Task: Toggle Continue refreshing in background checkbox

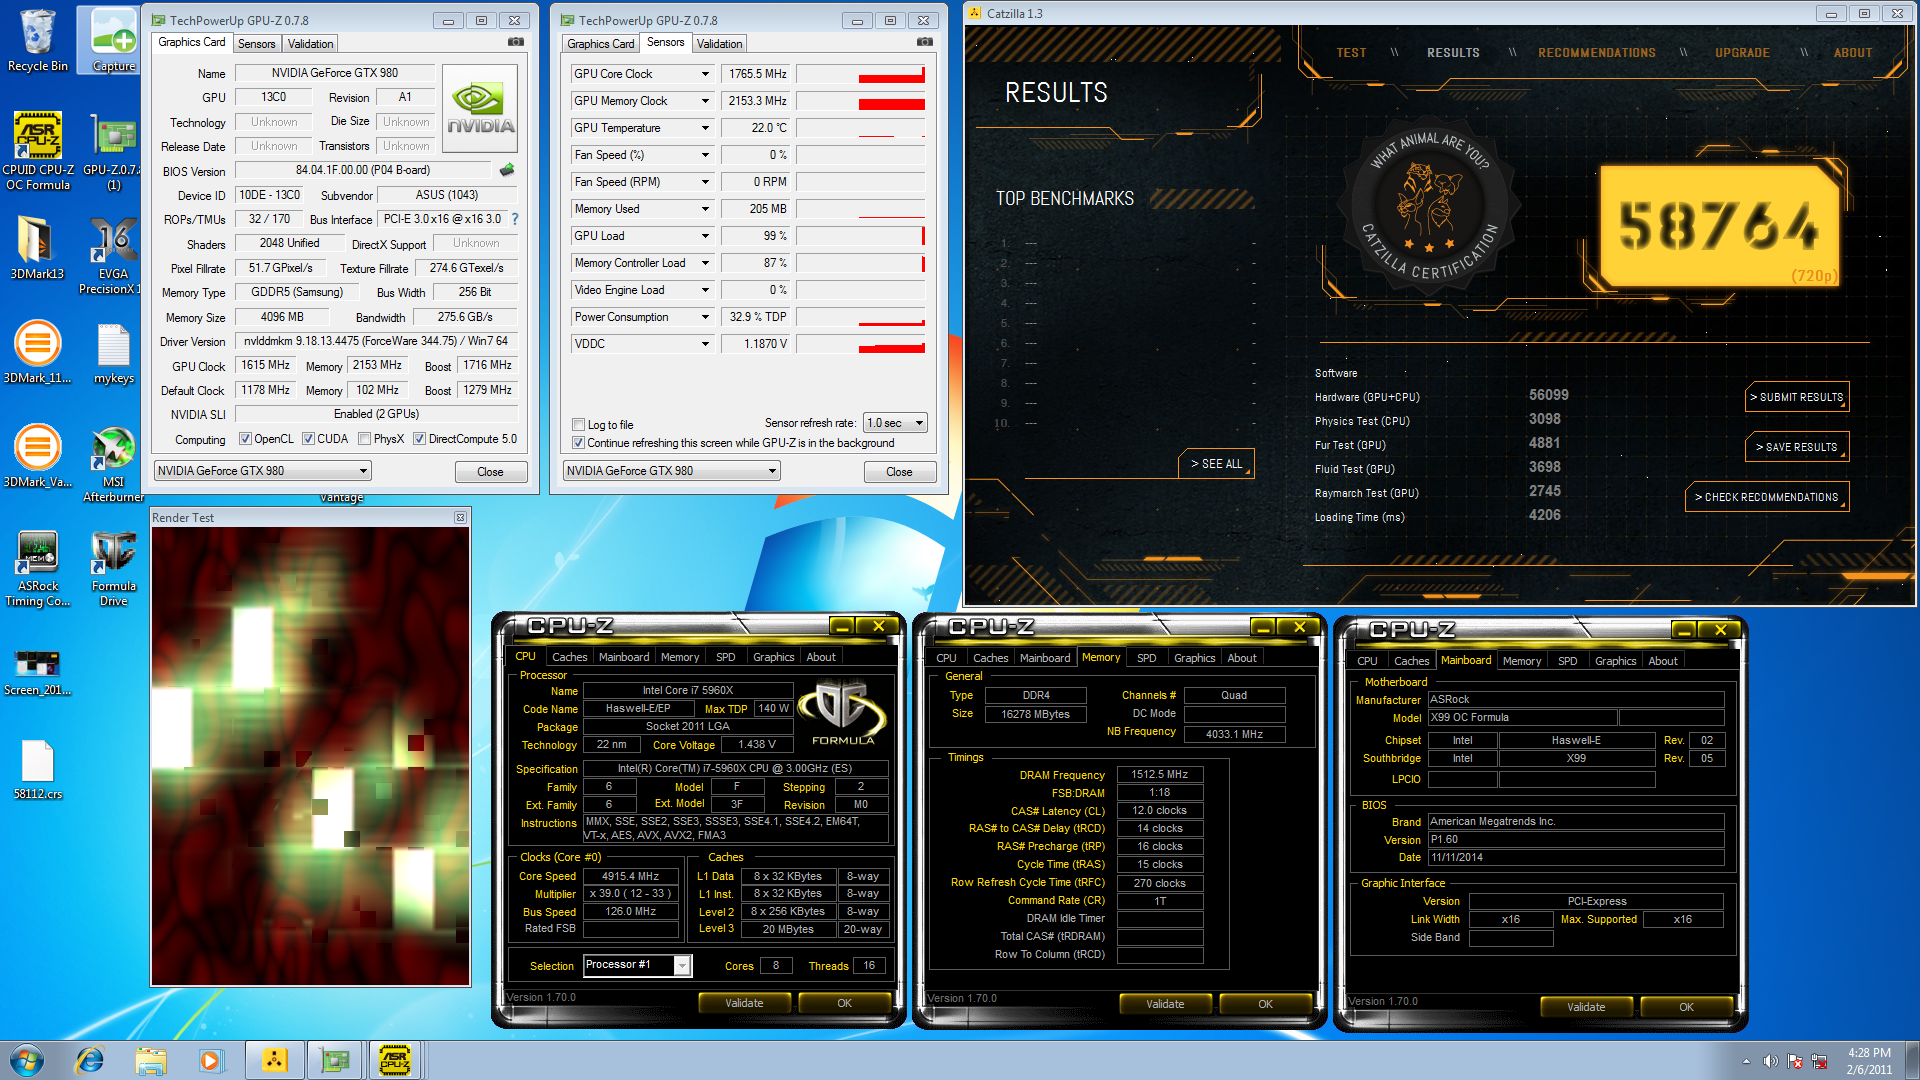Action: pos(578,443)
